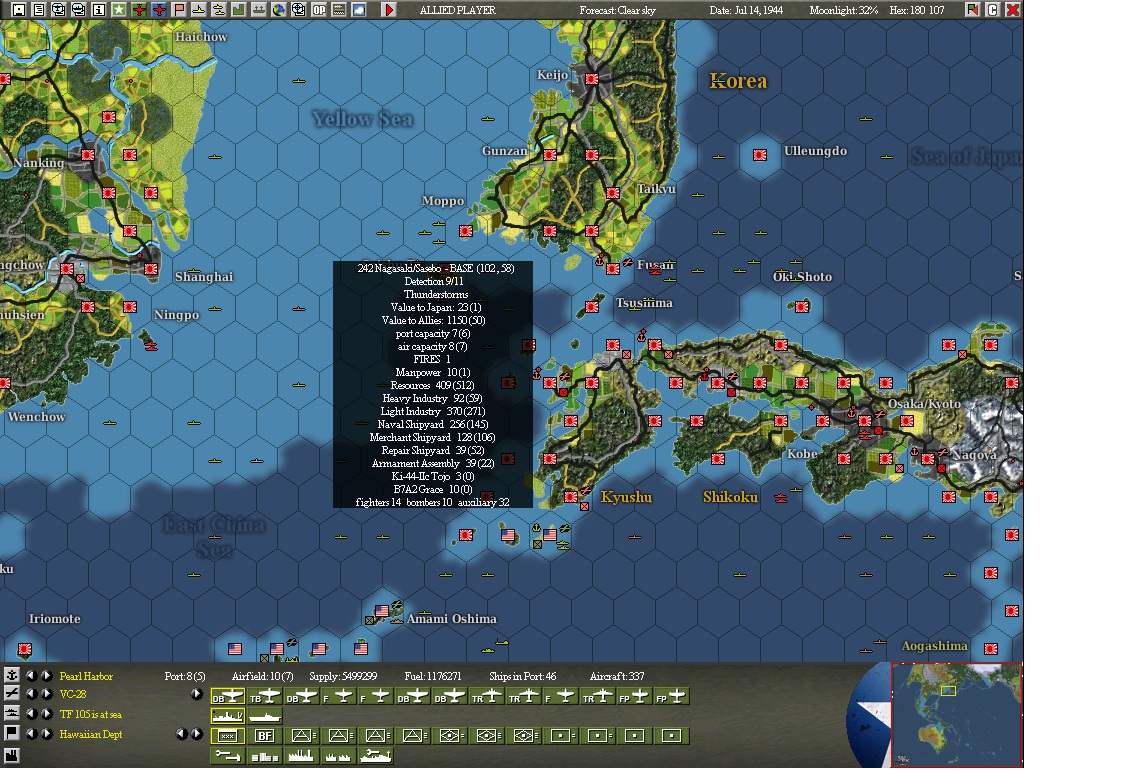Go to next air group after VC-28
Screen dimensions: 1137x774
pyautogui.click(x=46, y=693)
